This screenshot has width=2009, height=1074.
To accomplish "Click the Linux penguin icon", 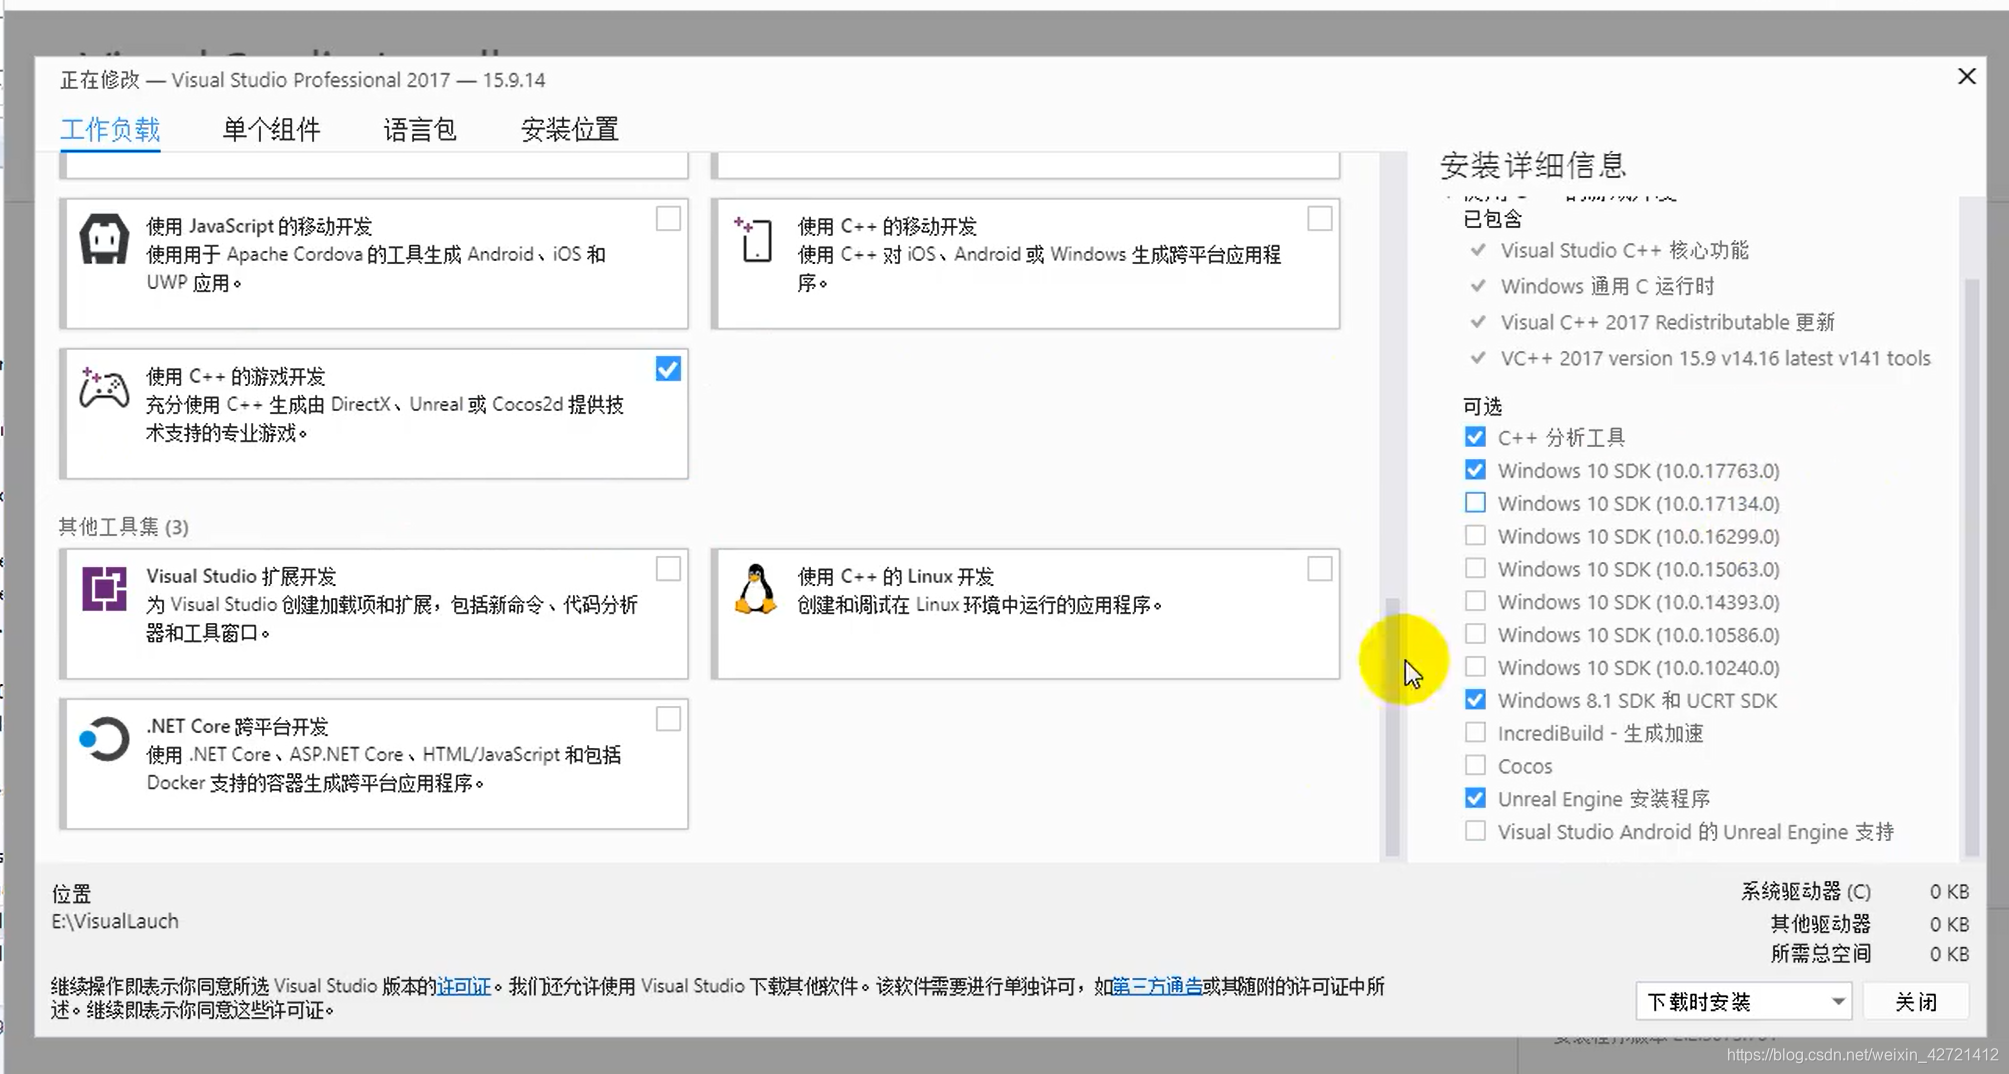I will tap(756, 589).
